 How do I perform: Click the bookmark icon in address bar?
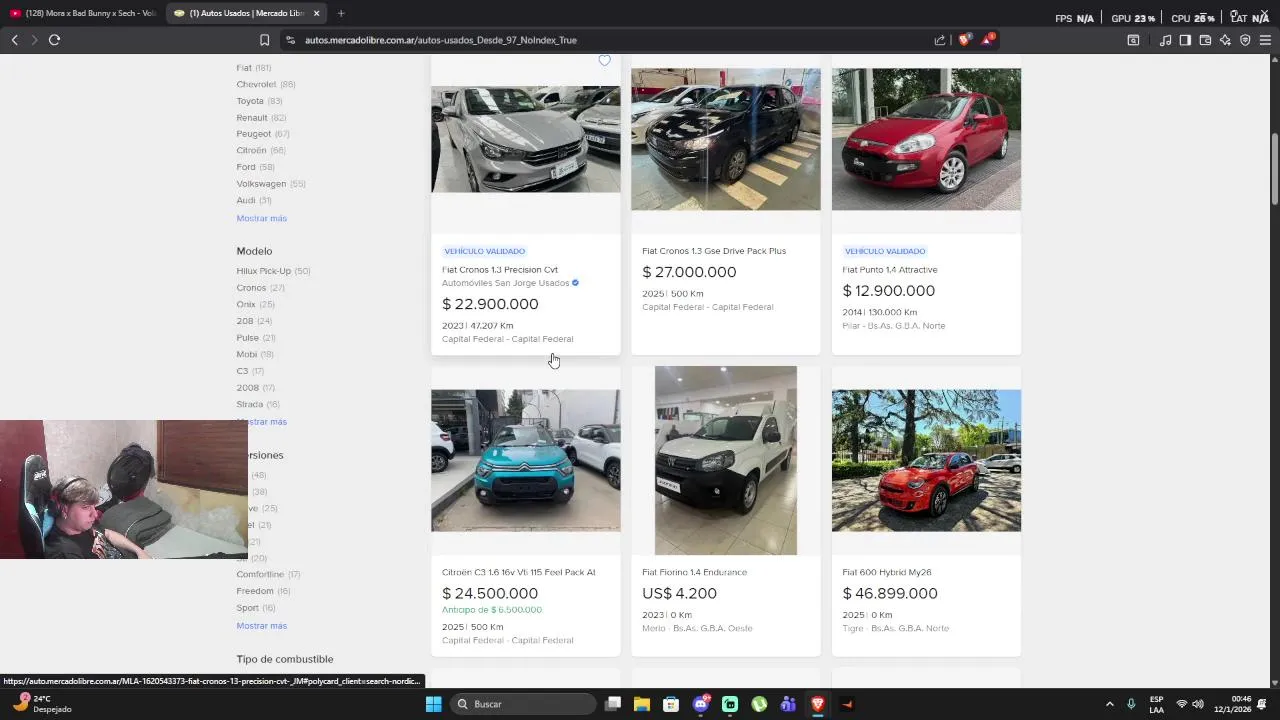264,40
